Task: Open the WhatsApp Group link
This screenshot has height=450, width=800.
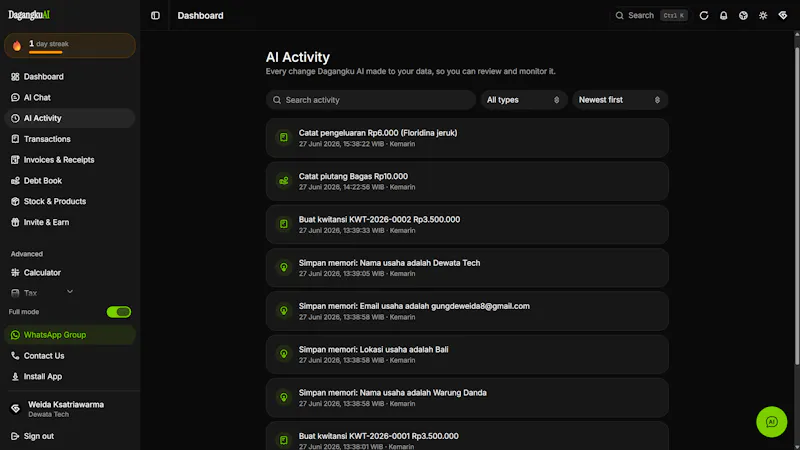Action: click(x=69, y=335)
